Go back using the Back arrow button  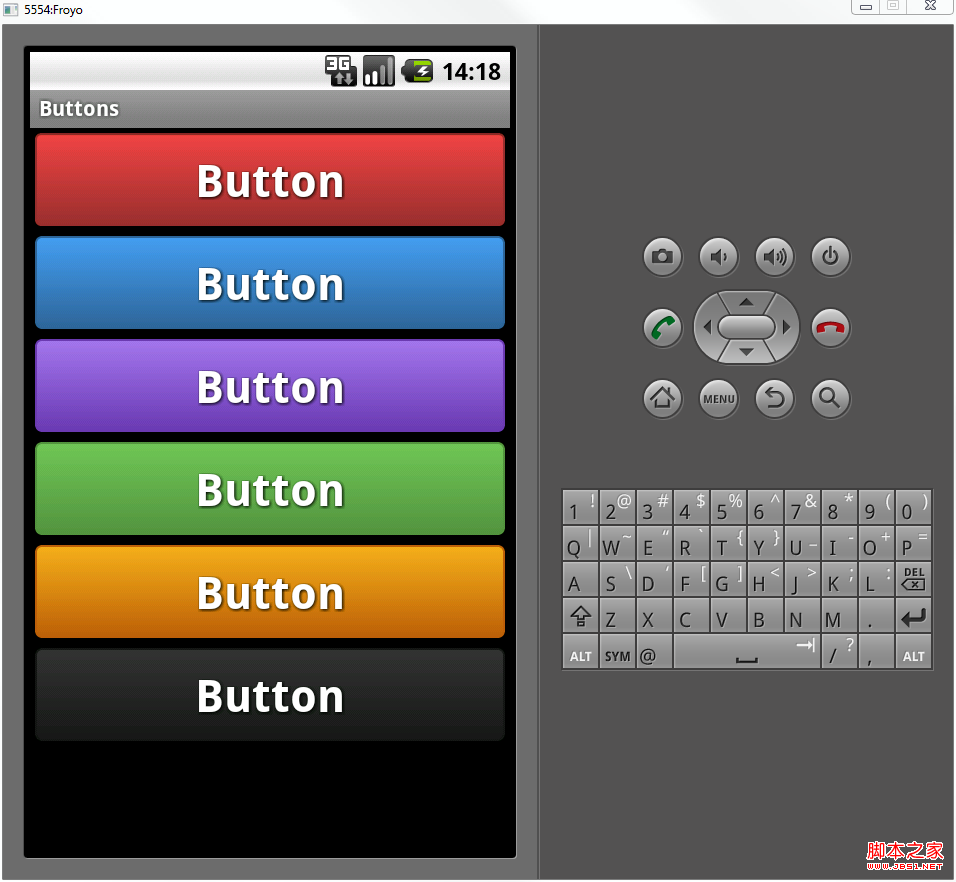774,399
